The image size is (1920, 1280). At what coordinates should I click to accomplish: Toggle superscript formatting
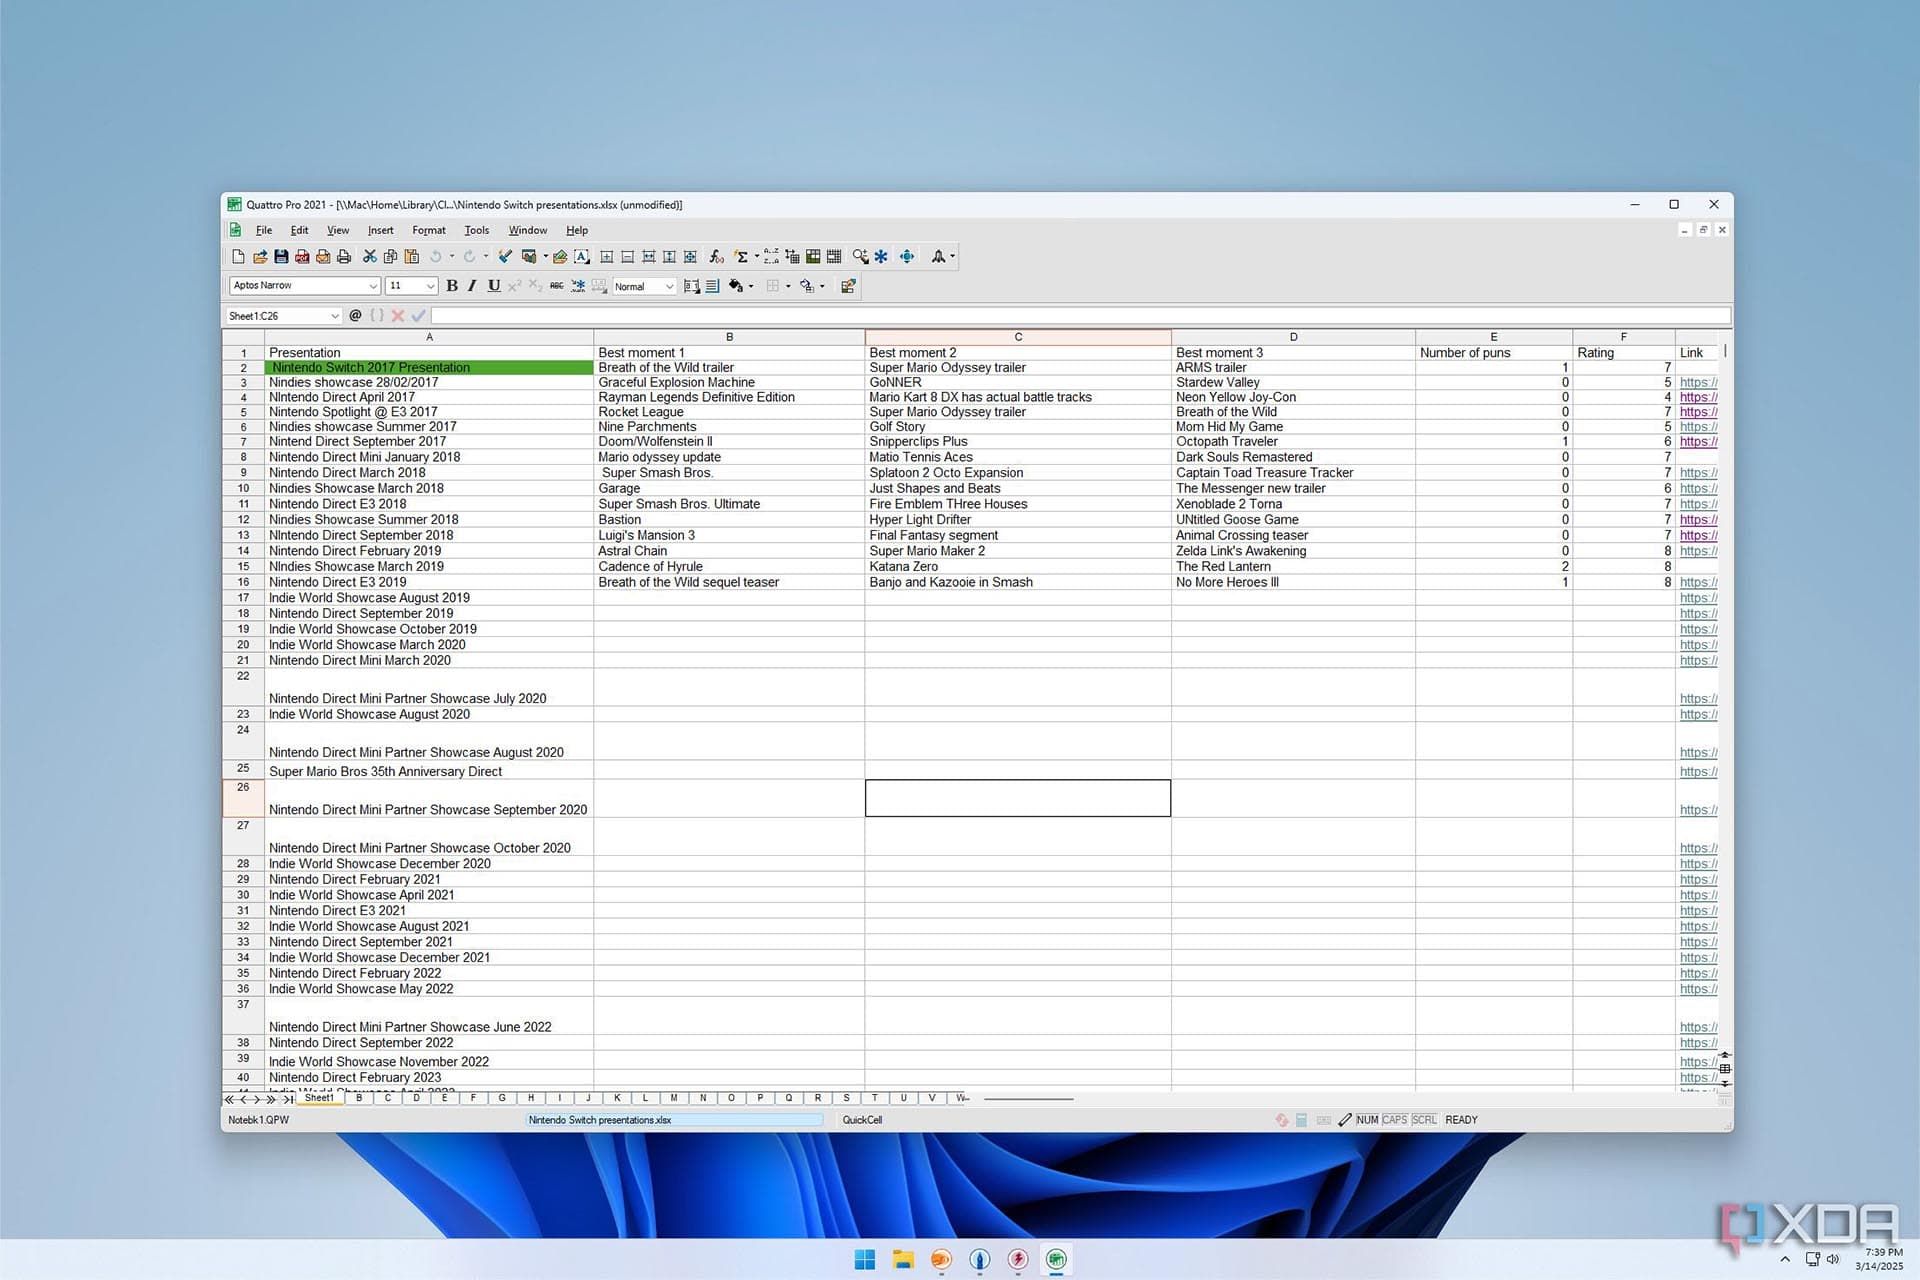point(514,286)
